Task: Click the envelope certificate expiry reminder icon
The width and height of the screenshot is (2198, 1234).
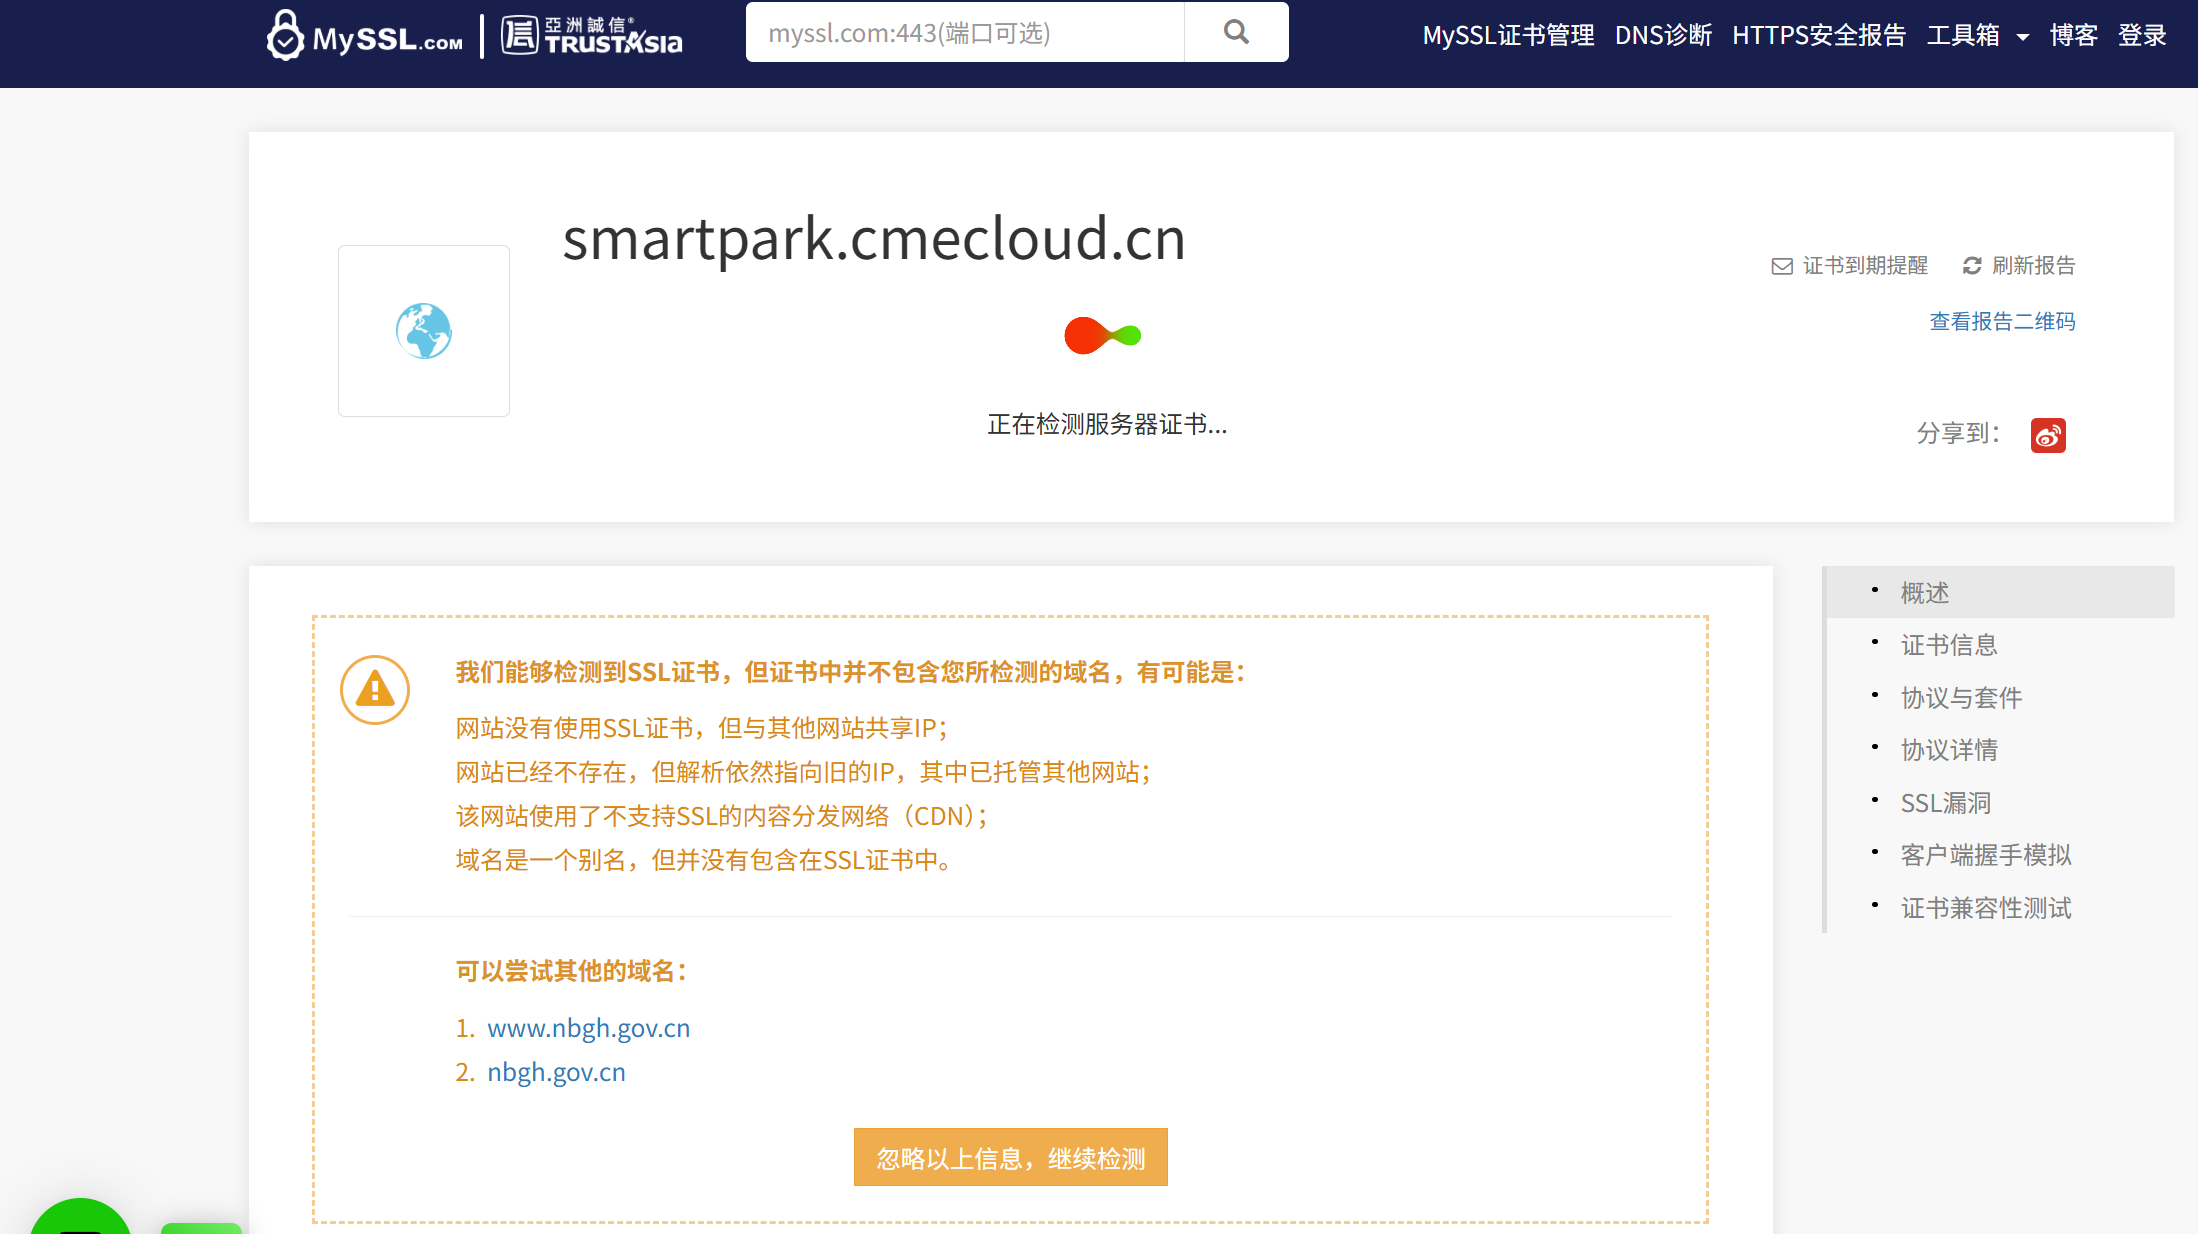Action: [x=1781, y=266]
